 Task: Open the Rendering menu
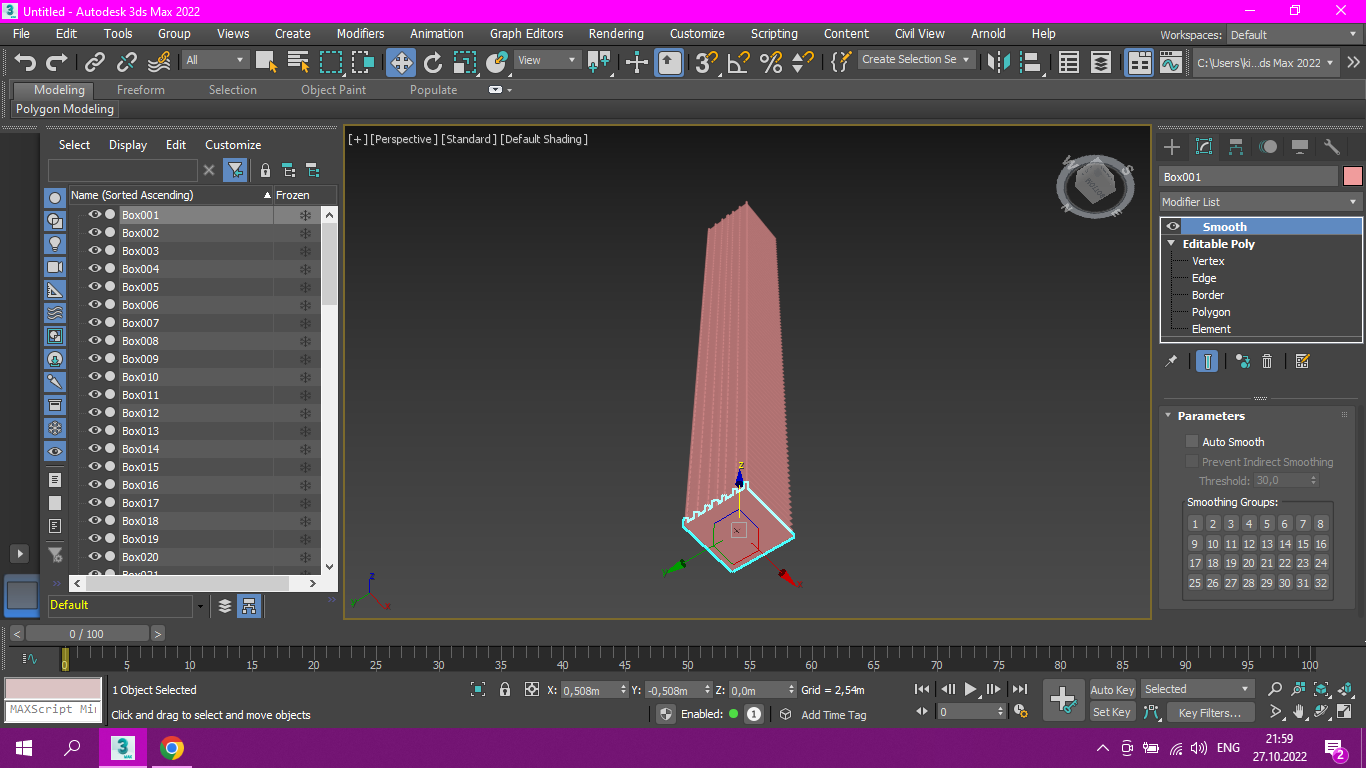616,33
